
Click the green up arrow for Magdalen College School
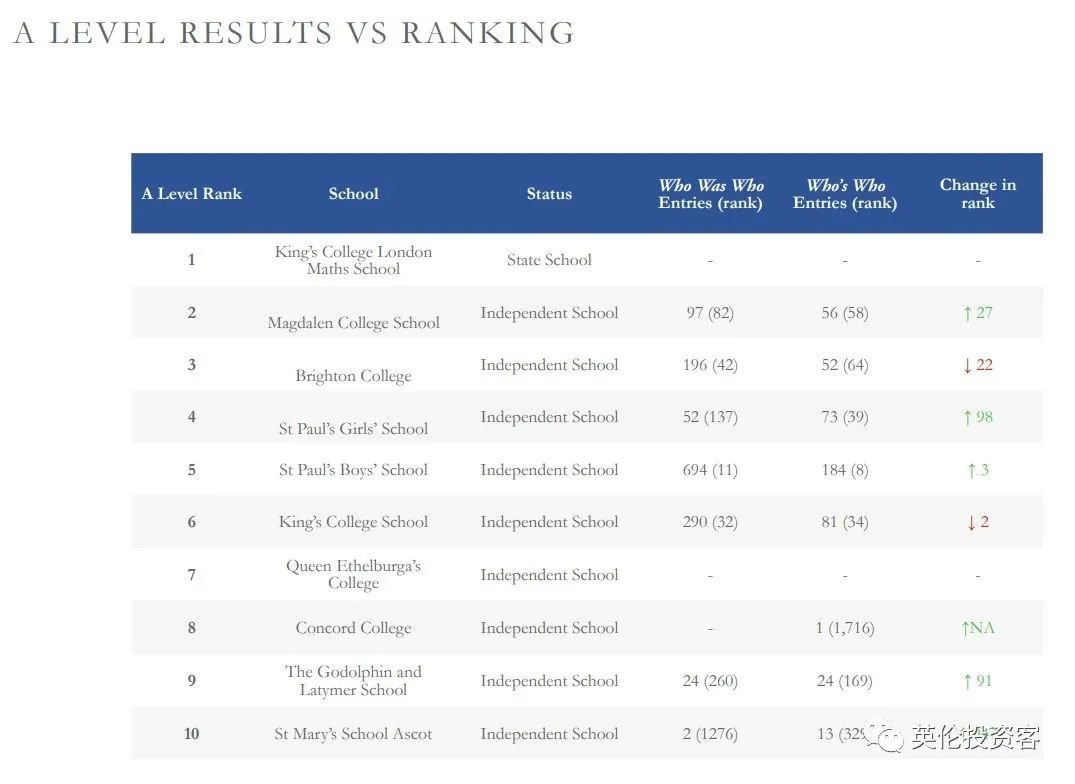coord(967,313)
